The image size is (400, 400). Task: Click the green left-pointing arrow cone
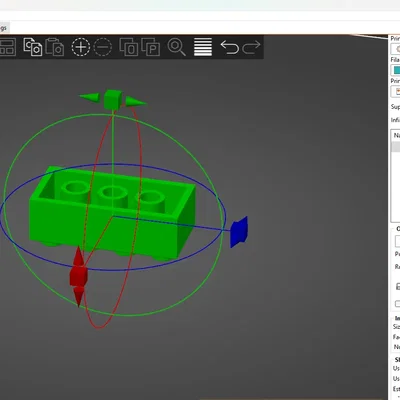coord(90,97)
